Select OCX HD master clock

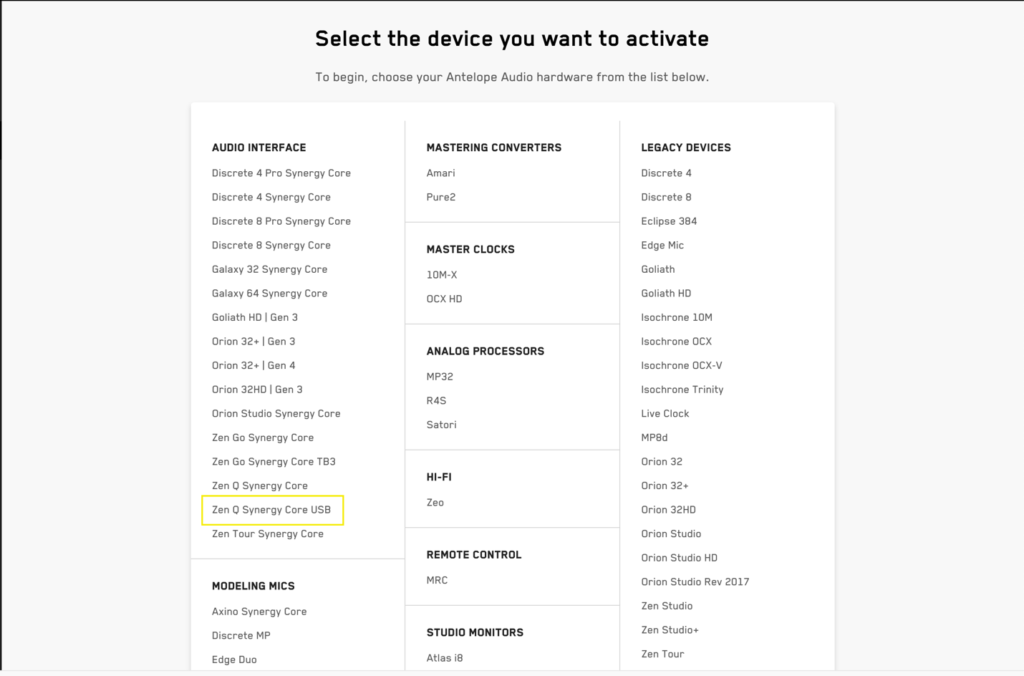pos(444,299)
